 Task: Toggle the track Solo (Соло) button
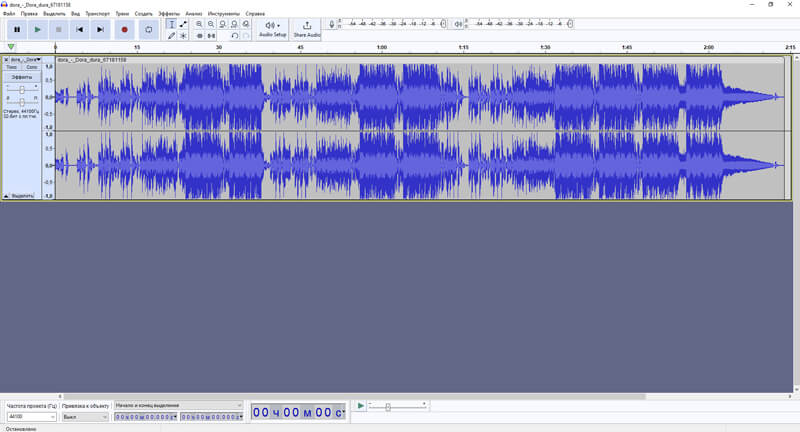32,67
